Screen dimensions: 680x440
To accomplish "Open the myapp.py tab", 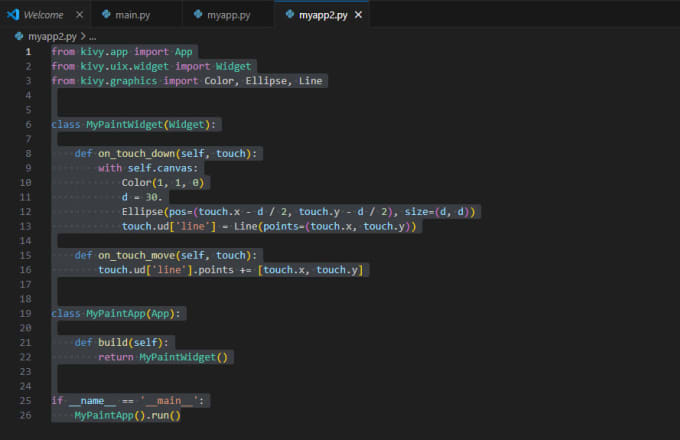I will (x=229, y=15).
